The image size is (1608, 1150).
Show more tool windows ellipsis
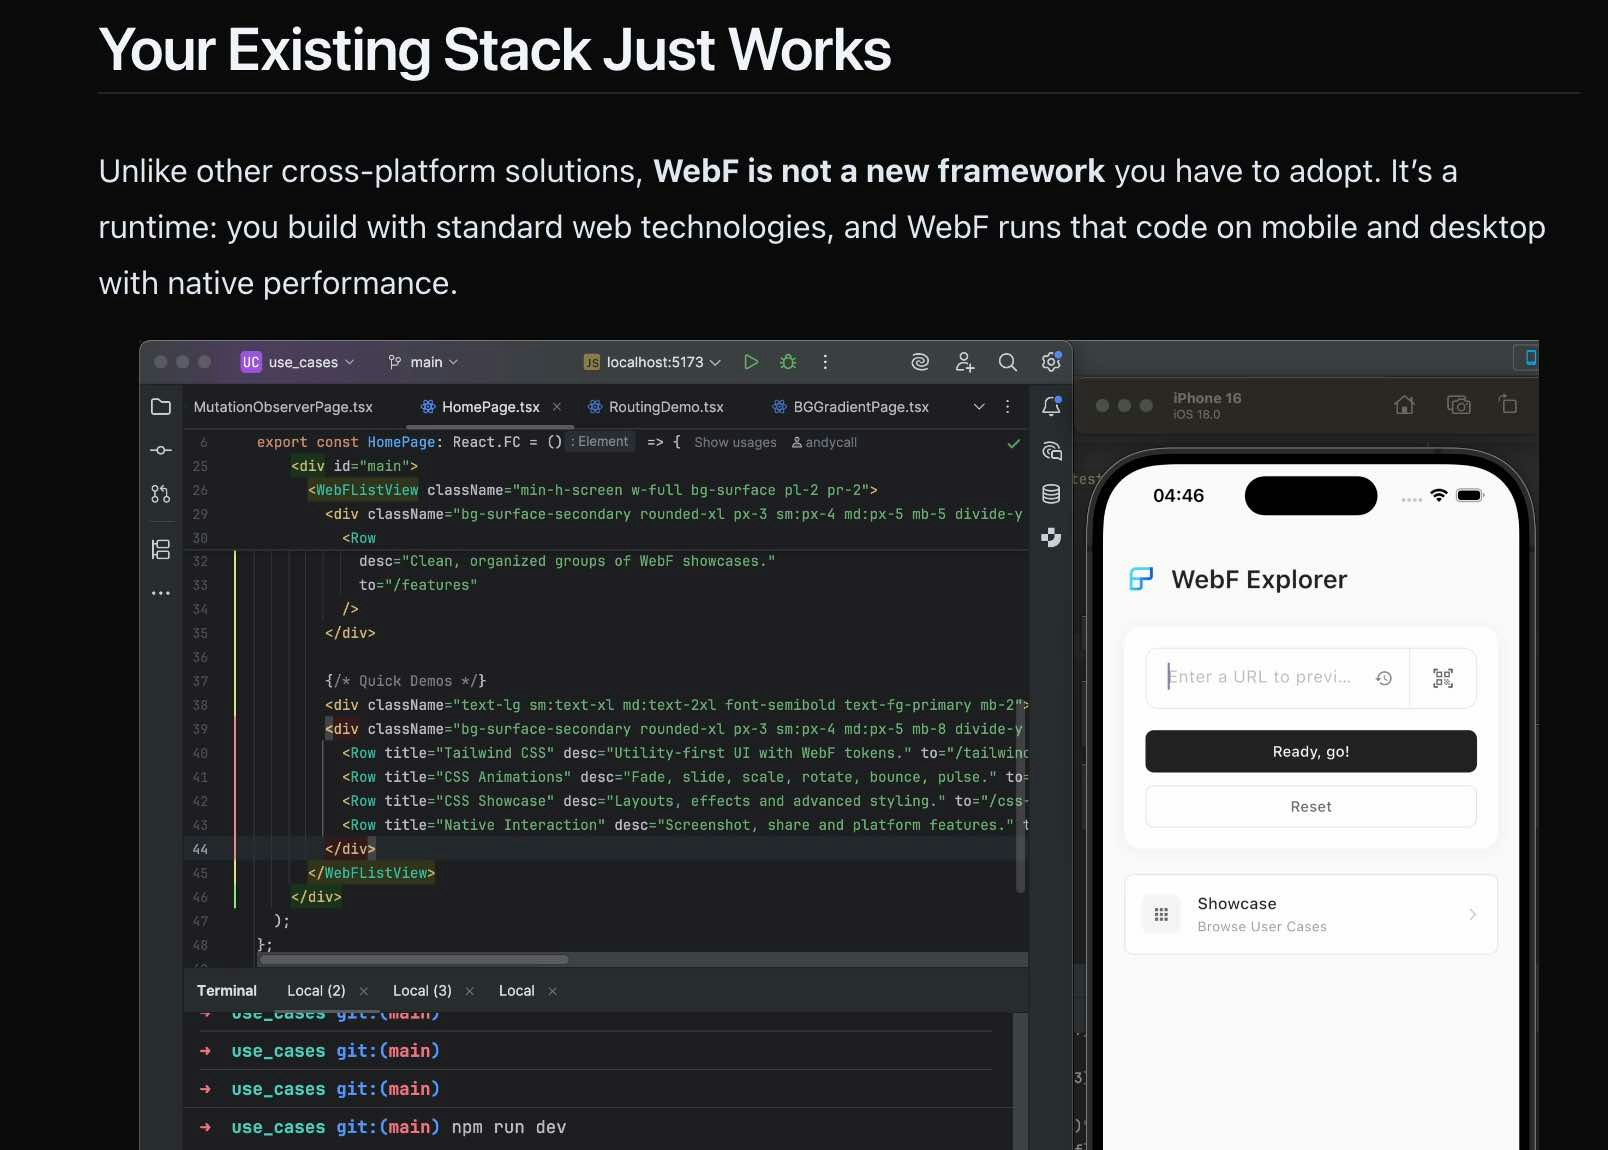click(x=161, y=593)
